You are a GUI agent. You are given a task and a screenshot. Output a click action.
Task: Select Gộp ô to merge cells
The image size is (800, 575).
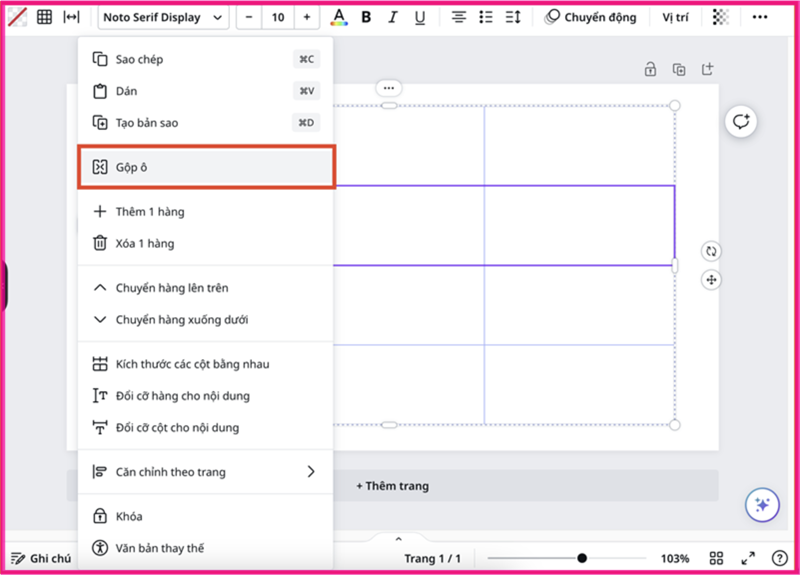206,167
